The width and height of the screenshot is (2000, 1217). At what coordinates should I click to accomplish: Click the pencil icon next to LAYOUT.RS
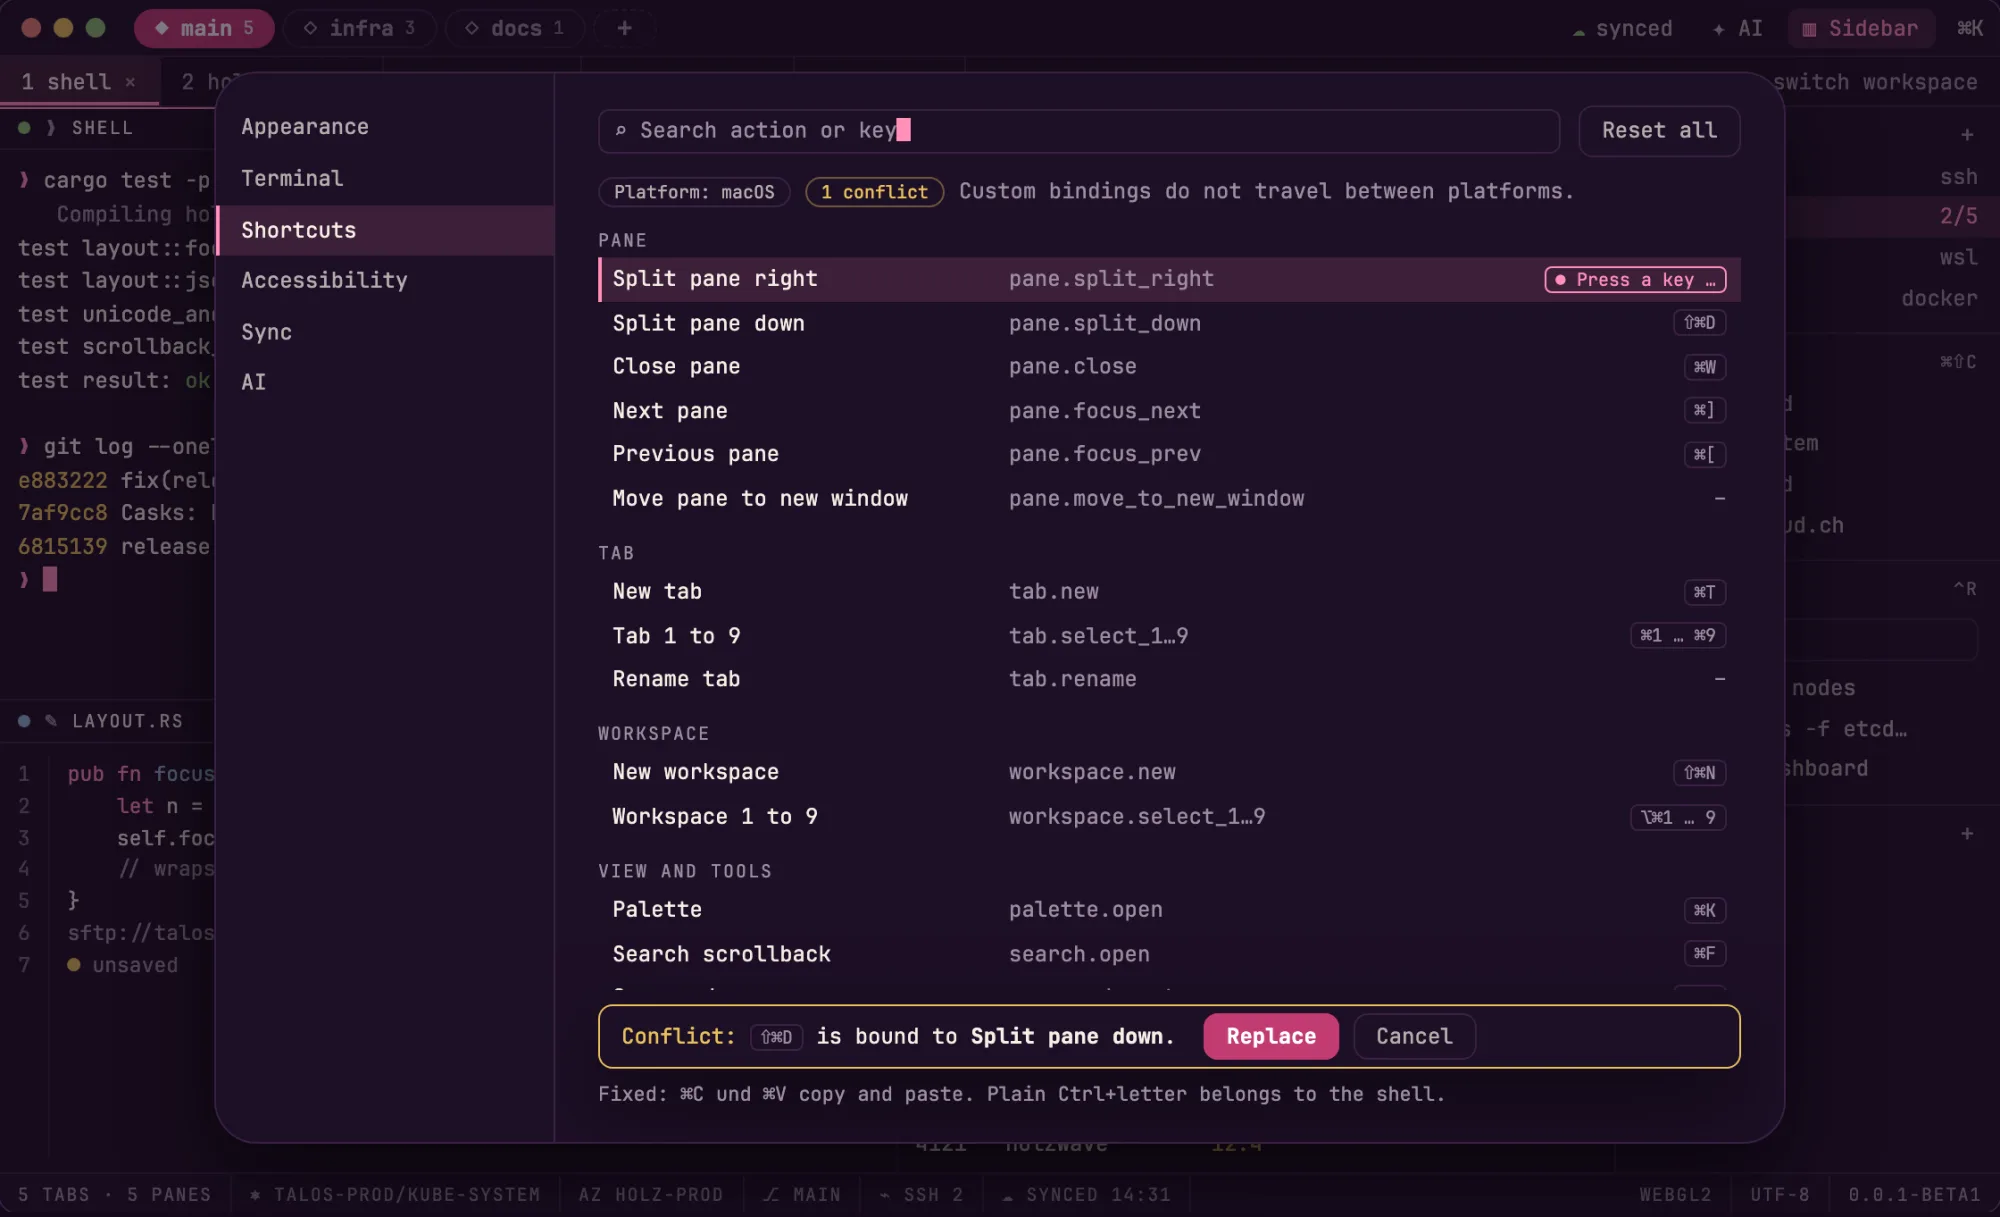coord(51,721)
